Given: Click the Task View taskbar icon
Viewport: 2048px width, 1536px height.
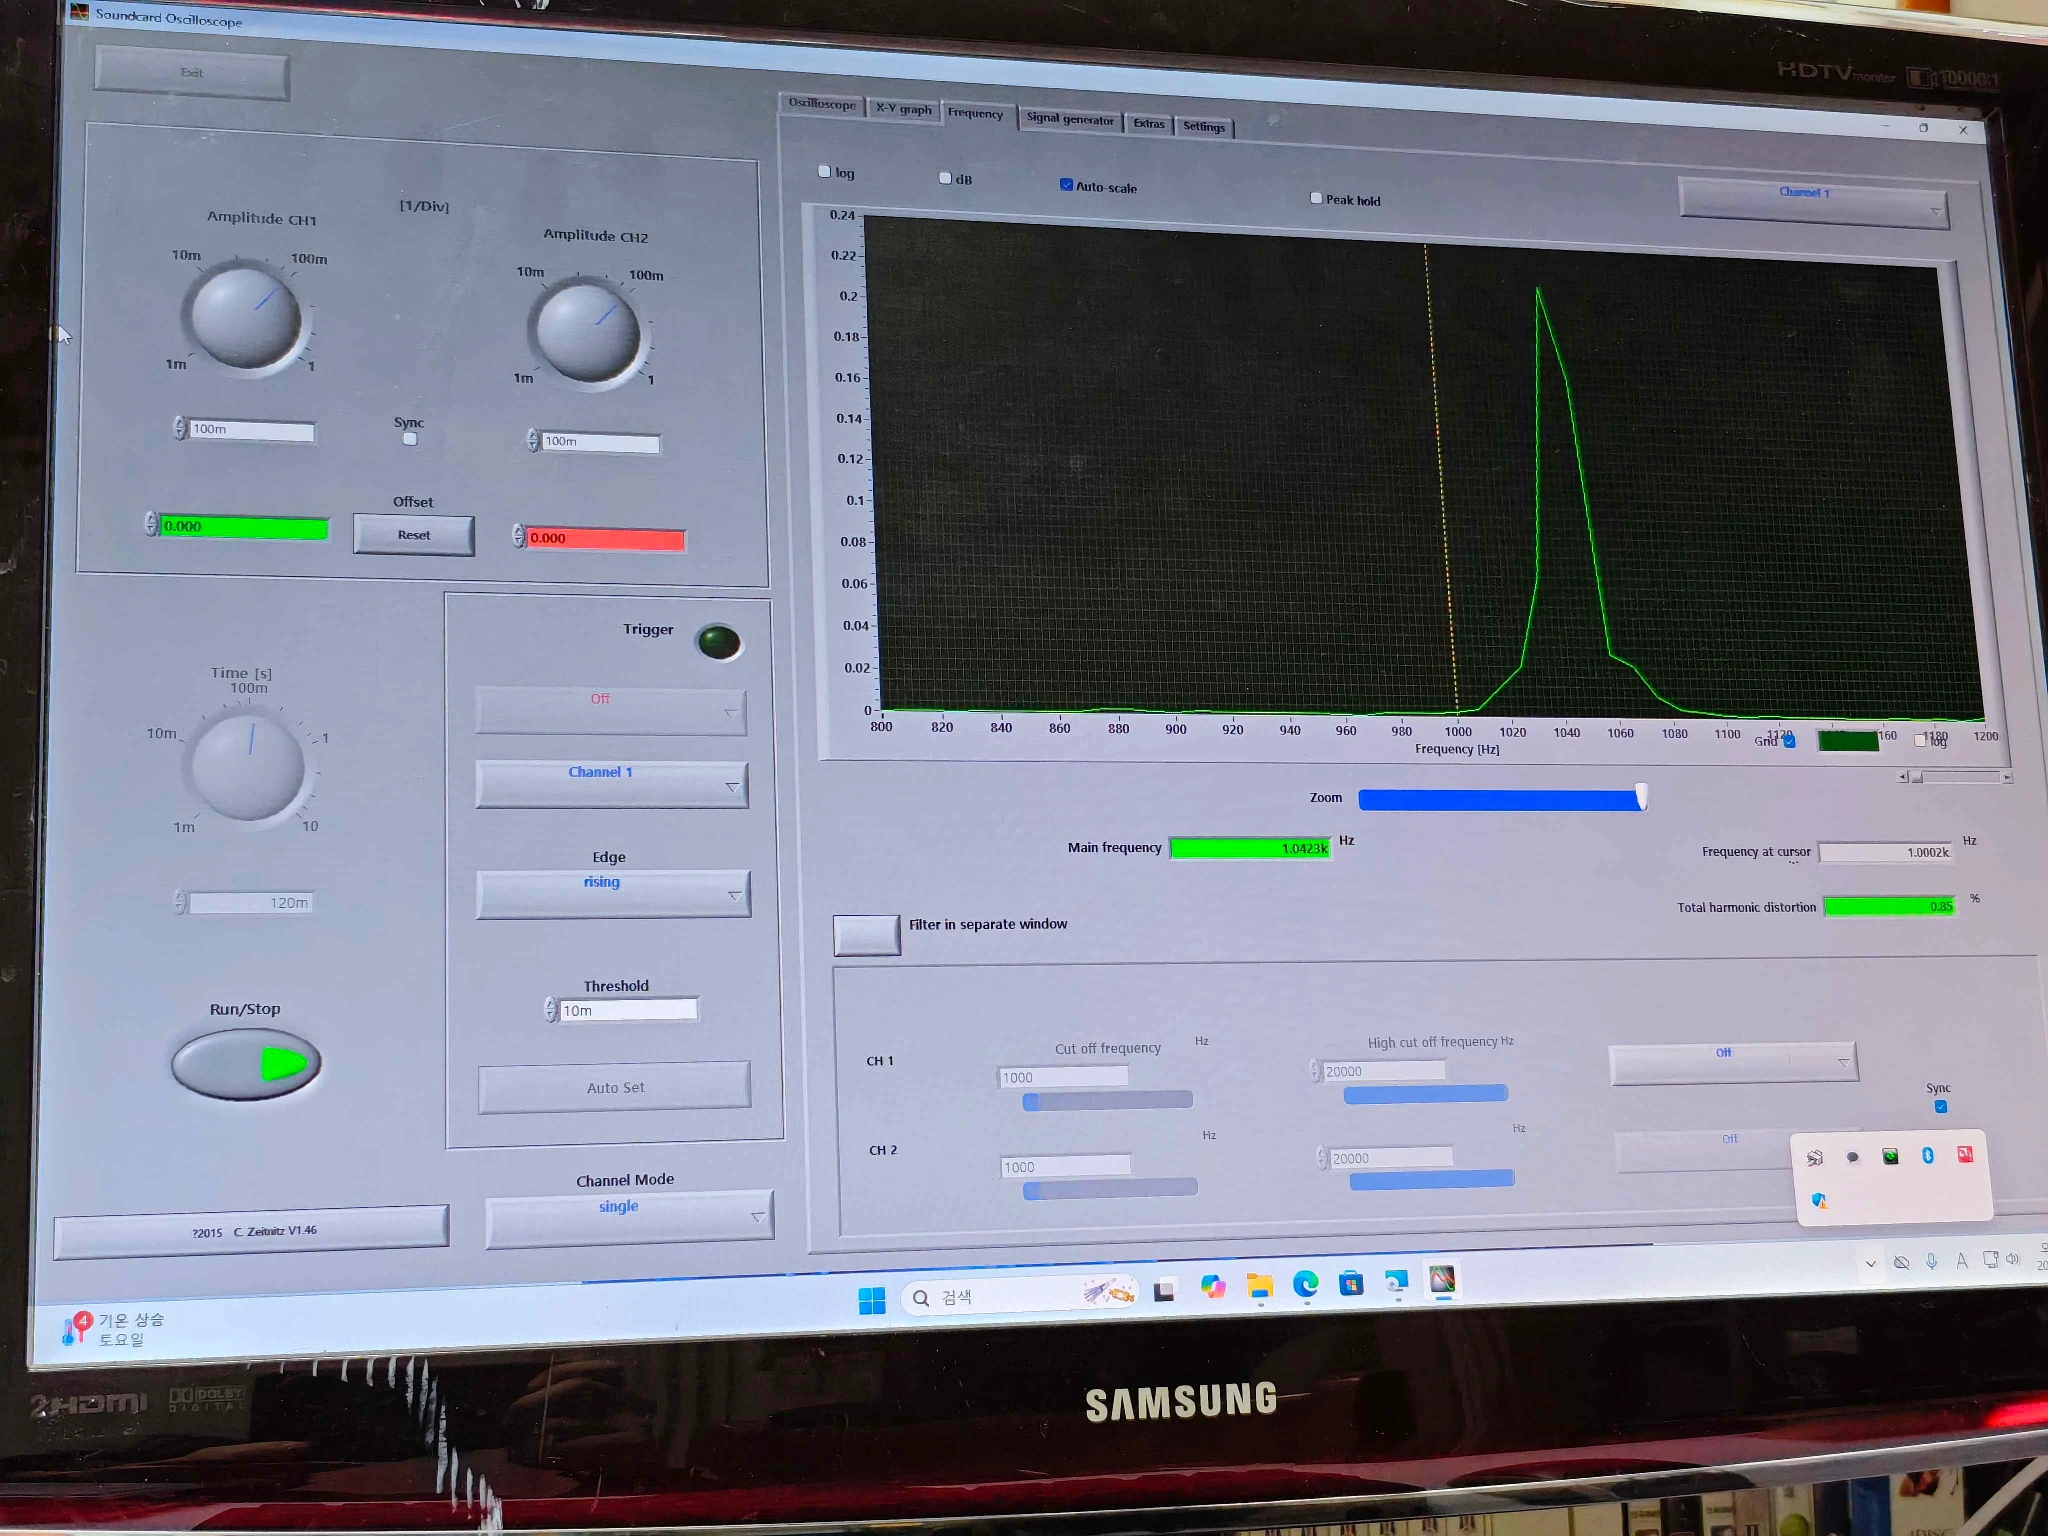Looking at the screenshot, I should pyautogui.click(x=1164, y=1291).
